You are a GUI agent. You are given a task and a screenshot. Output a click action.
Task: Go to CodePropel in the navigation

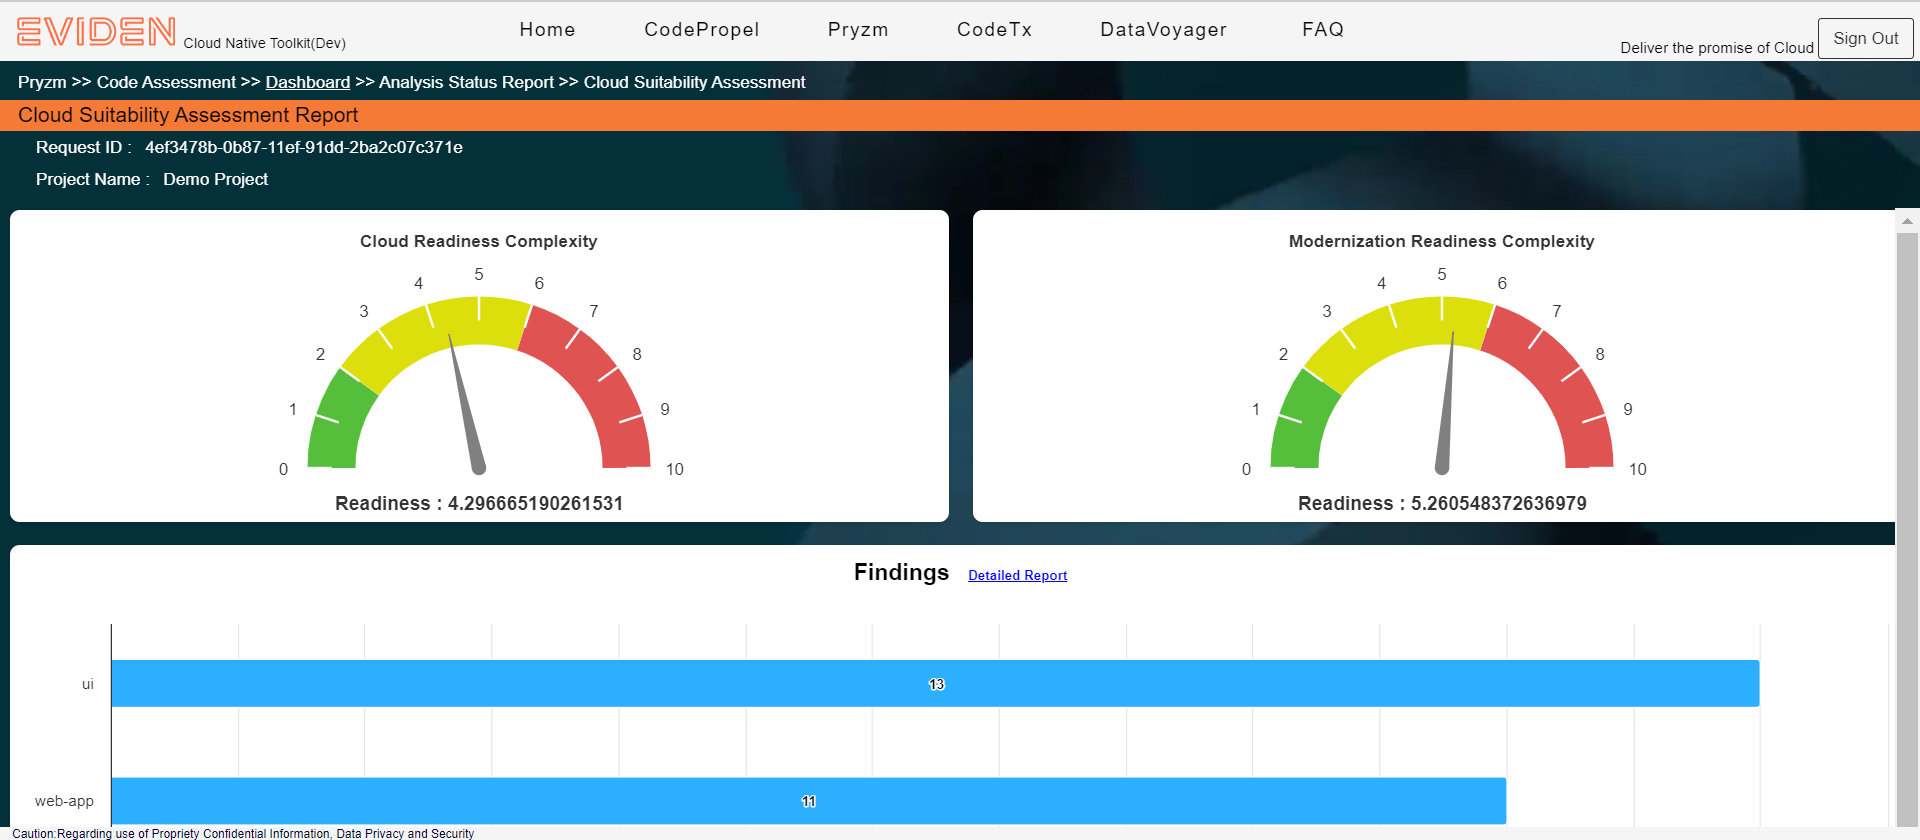(702, 30)
